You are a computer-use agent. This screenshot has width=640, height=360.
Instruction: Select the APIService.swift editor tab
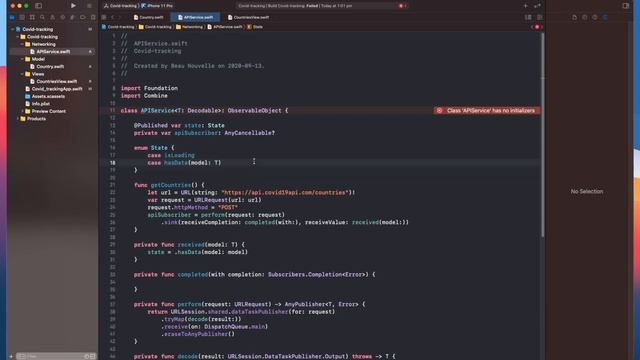click(x=196, y=17)
